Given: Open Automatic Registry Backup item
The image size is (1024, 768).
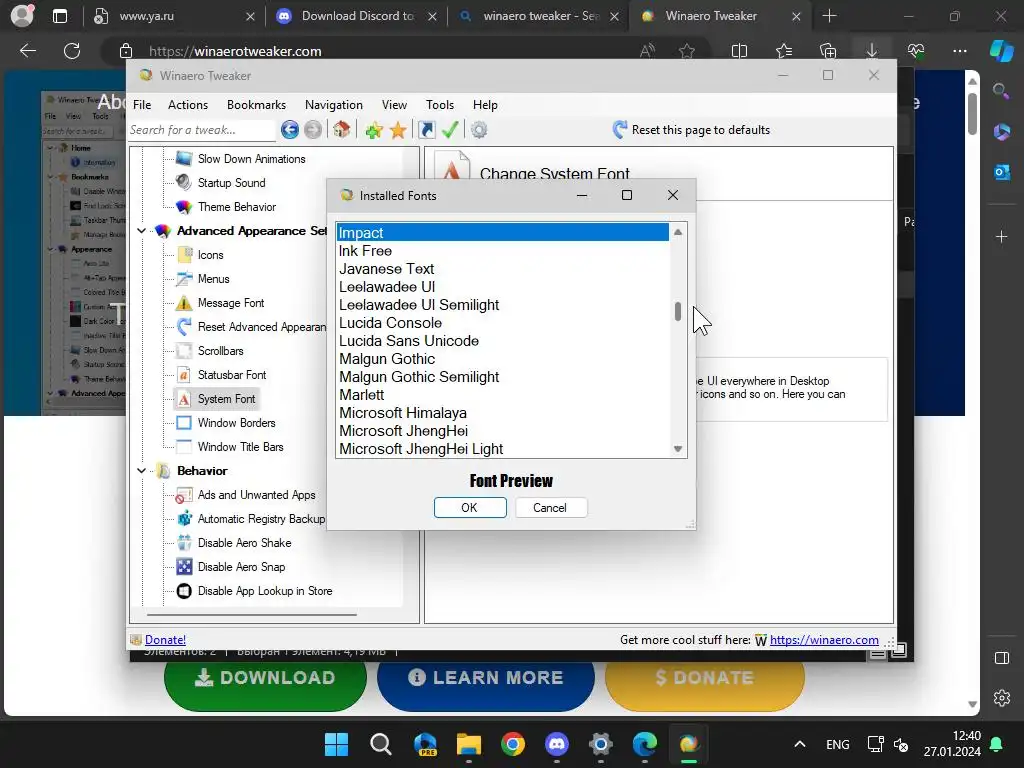Looking at the screenshot, I should 261,519.
